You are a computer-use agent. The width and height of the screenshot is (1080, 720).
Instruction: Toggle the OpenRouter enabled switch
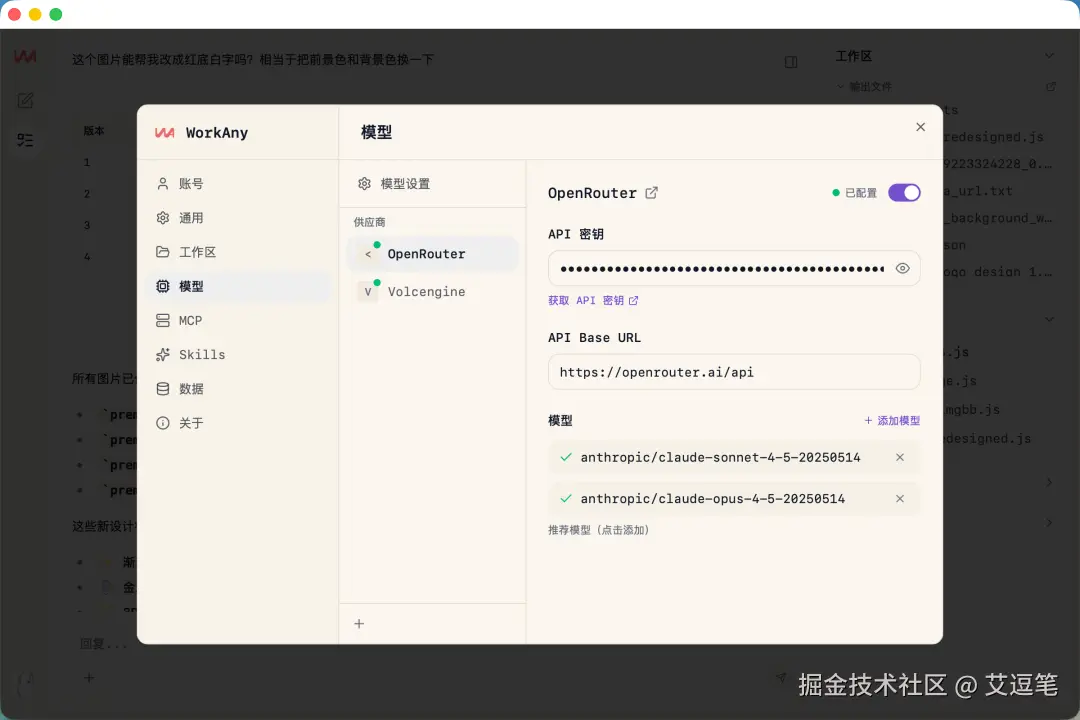pyautogui.click(x=904, y=193)
